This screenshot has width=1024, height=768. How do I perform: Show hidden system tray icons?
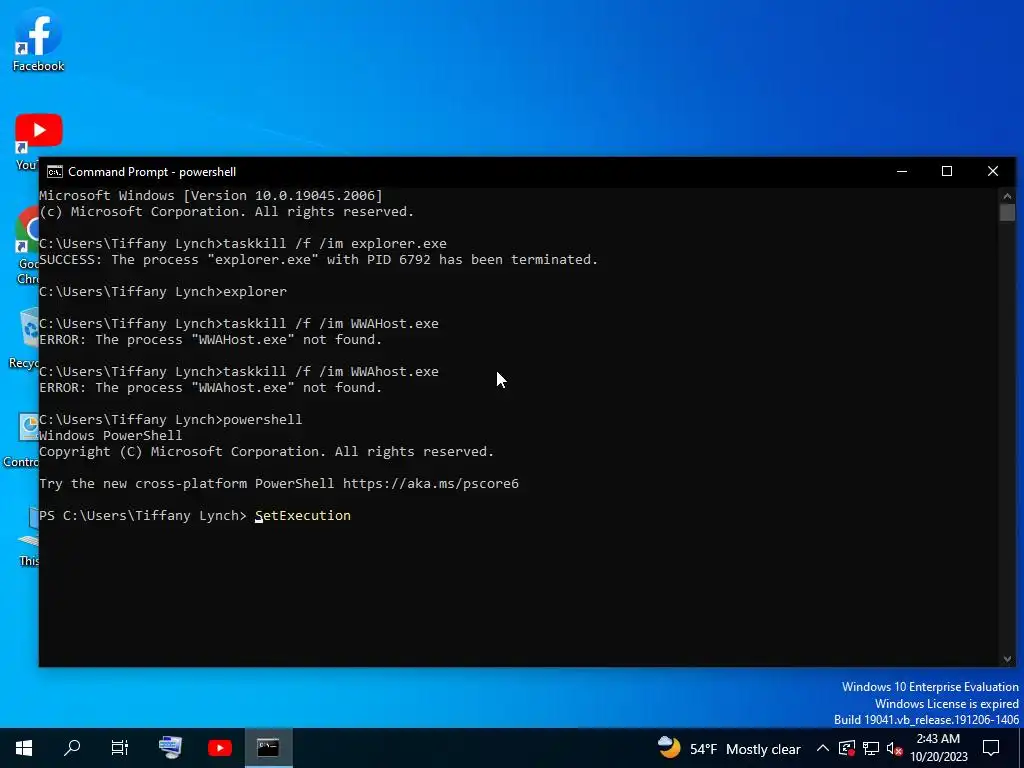tap(823, 748)
